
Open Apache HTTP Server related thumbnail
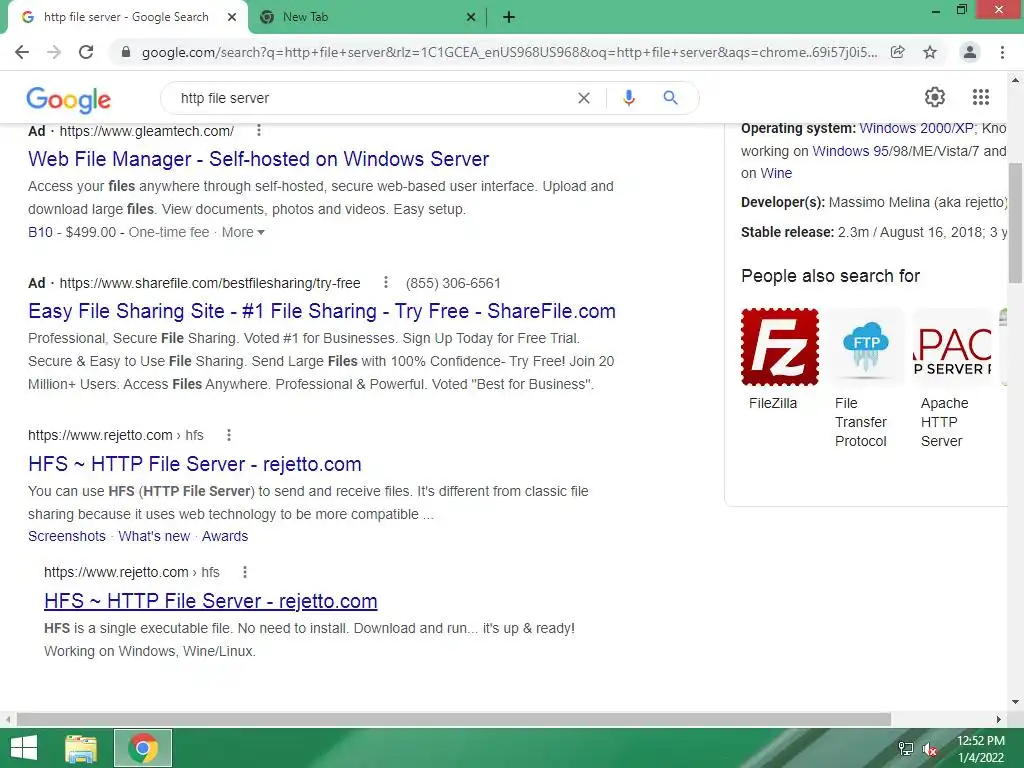(952, 347)
